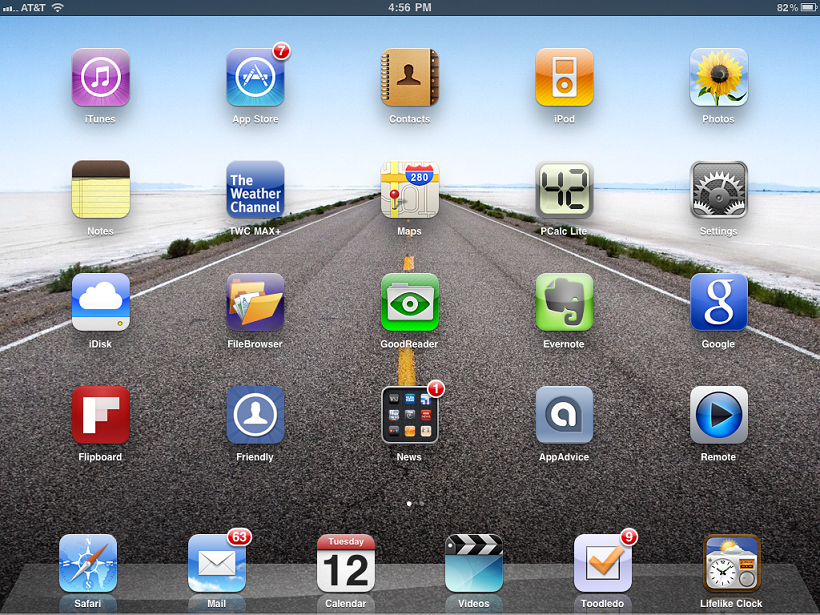This screenshot has height=615, width=820.
Task: Open the GoodReader app
Action: click(x=409, y=302)
